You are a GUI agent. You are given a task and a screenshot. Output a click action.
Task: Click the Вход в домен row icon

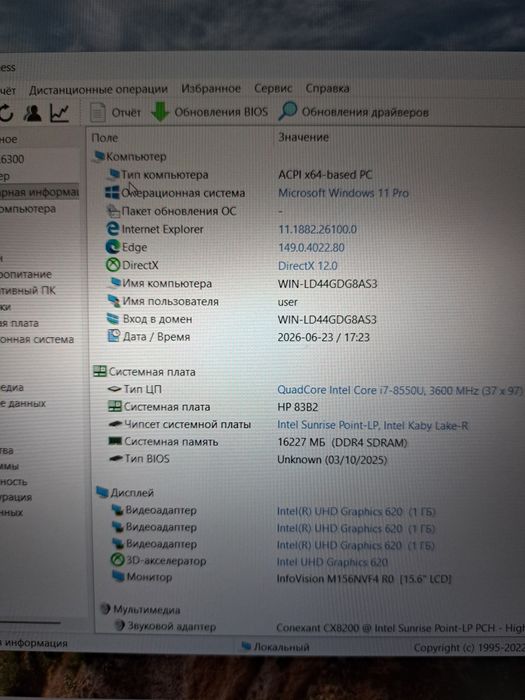pyautogui.click(x=113, y=318)
